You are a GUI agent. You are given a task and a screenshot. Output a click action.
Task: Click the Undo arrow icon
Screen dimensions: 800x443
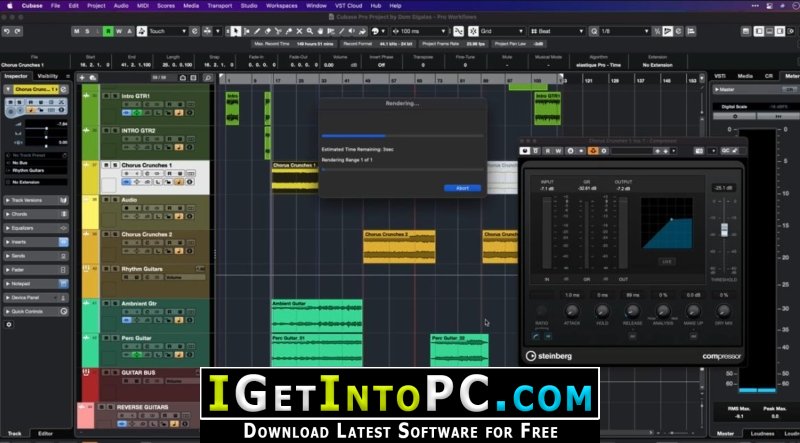point(7,31)
